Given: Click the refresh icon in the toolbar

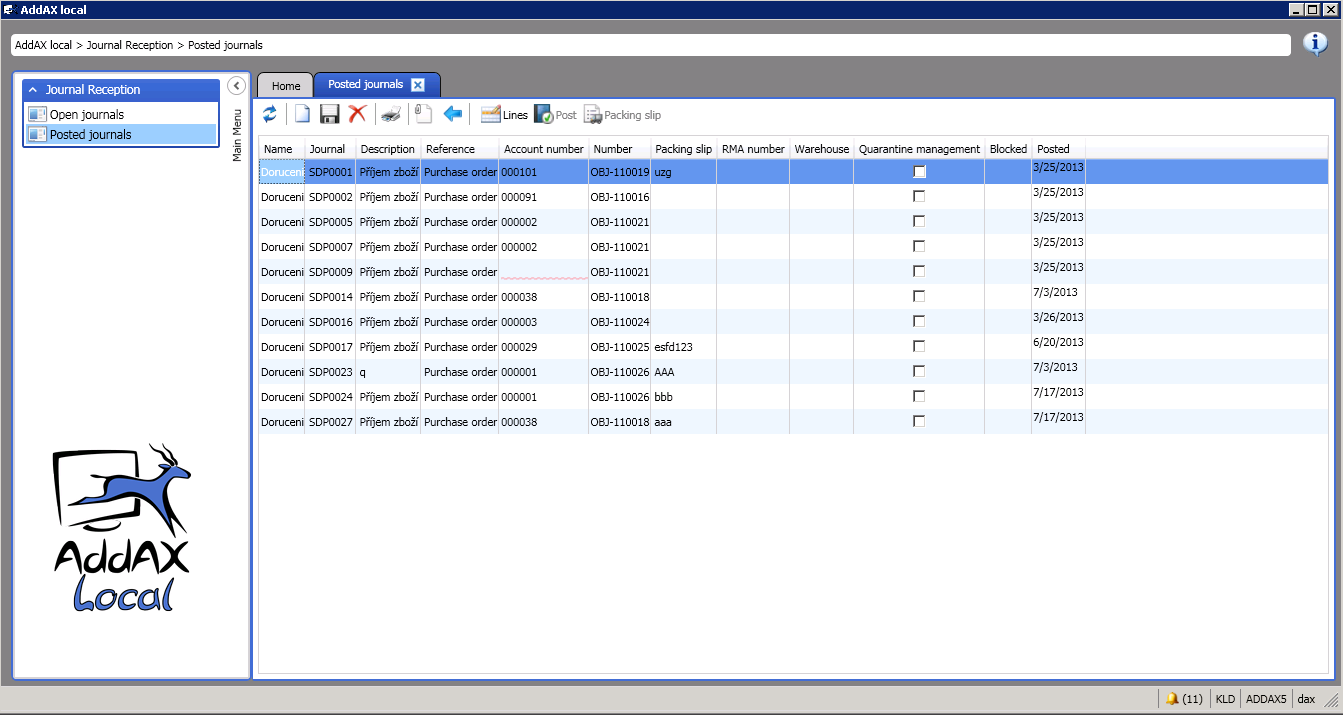Looking at the screenshot, I should point(270,115).
